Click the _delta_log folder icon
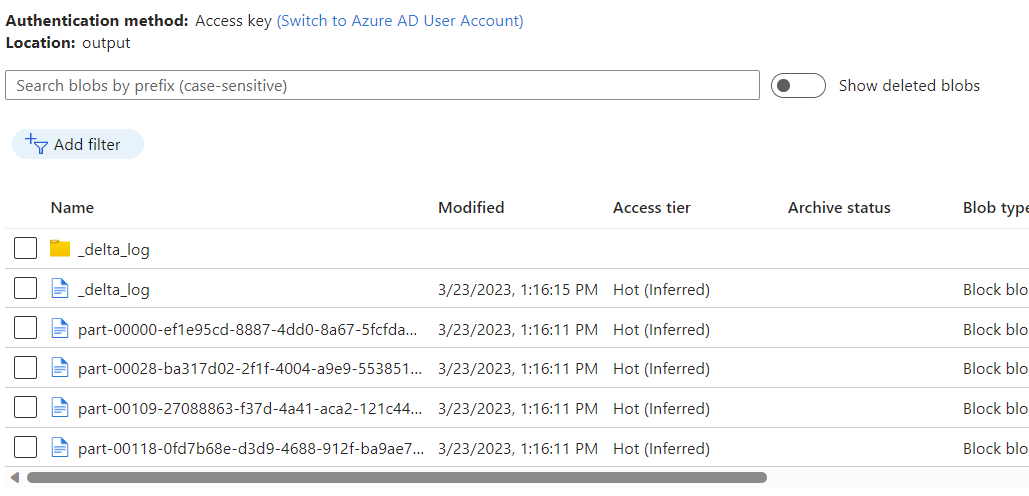 click(60, 249)
